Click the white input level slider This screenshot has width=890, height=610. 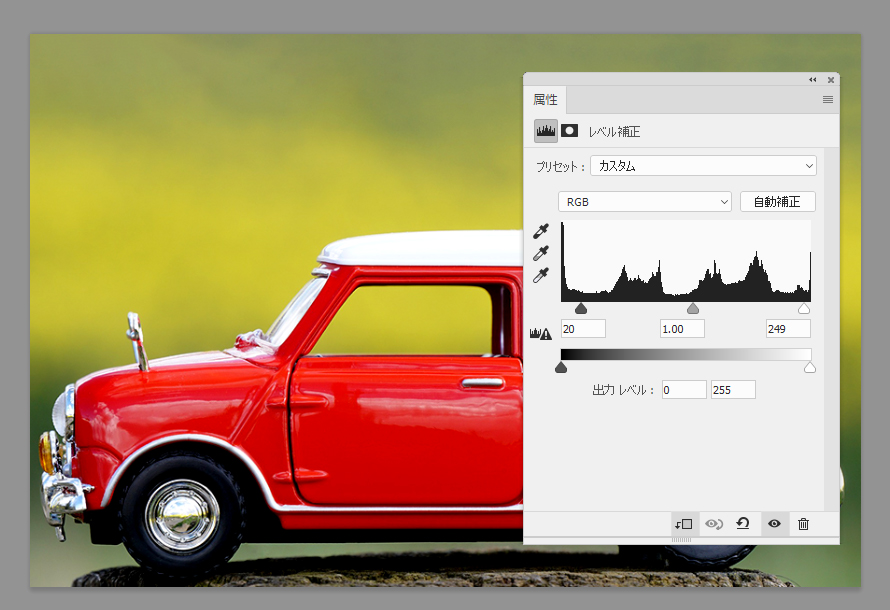(x=804, y=308)
